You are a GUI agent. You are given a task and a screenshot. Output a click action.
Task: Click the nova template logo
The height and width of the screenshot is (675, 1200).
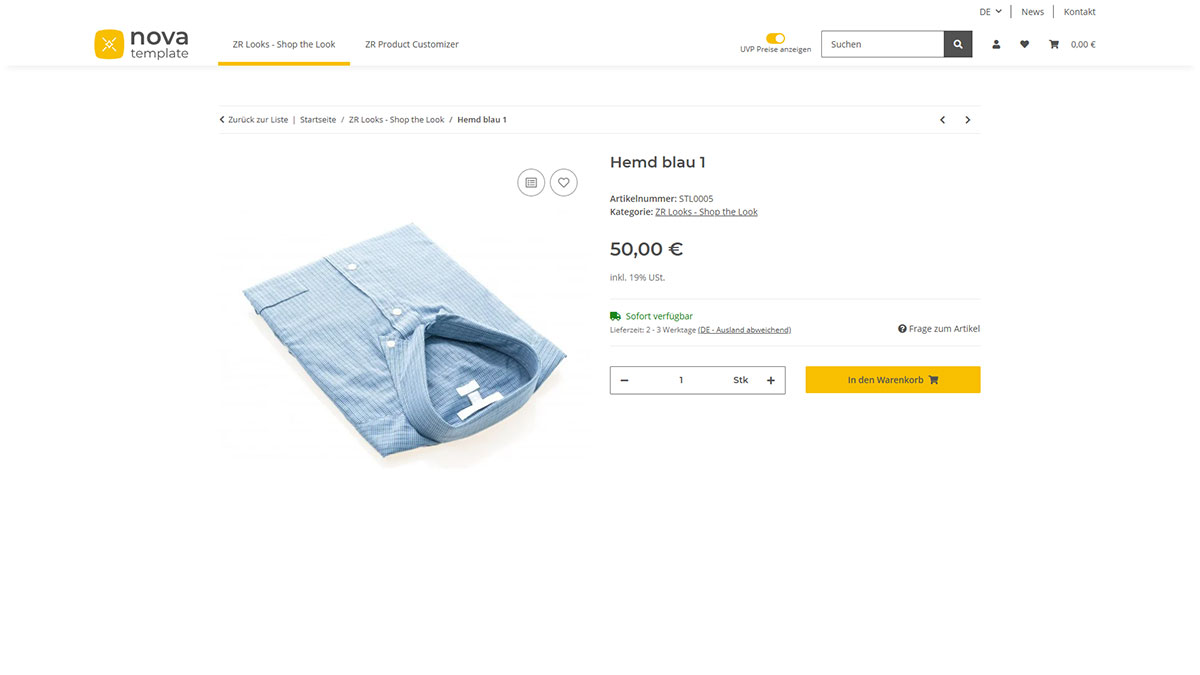[141, 44]
